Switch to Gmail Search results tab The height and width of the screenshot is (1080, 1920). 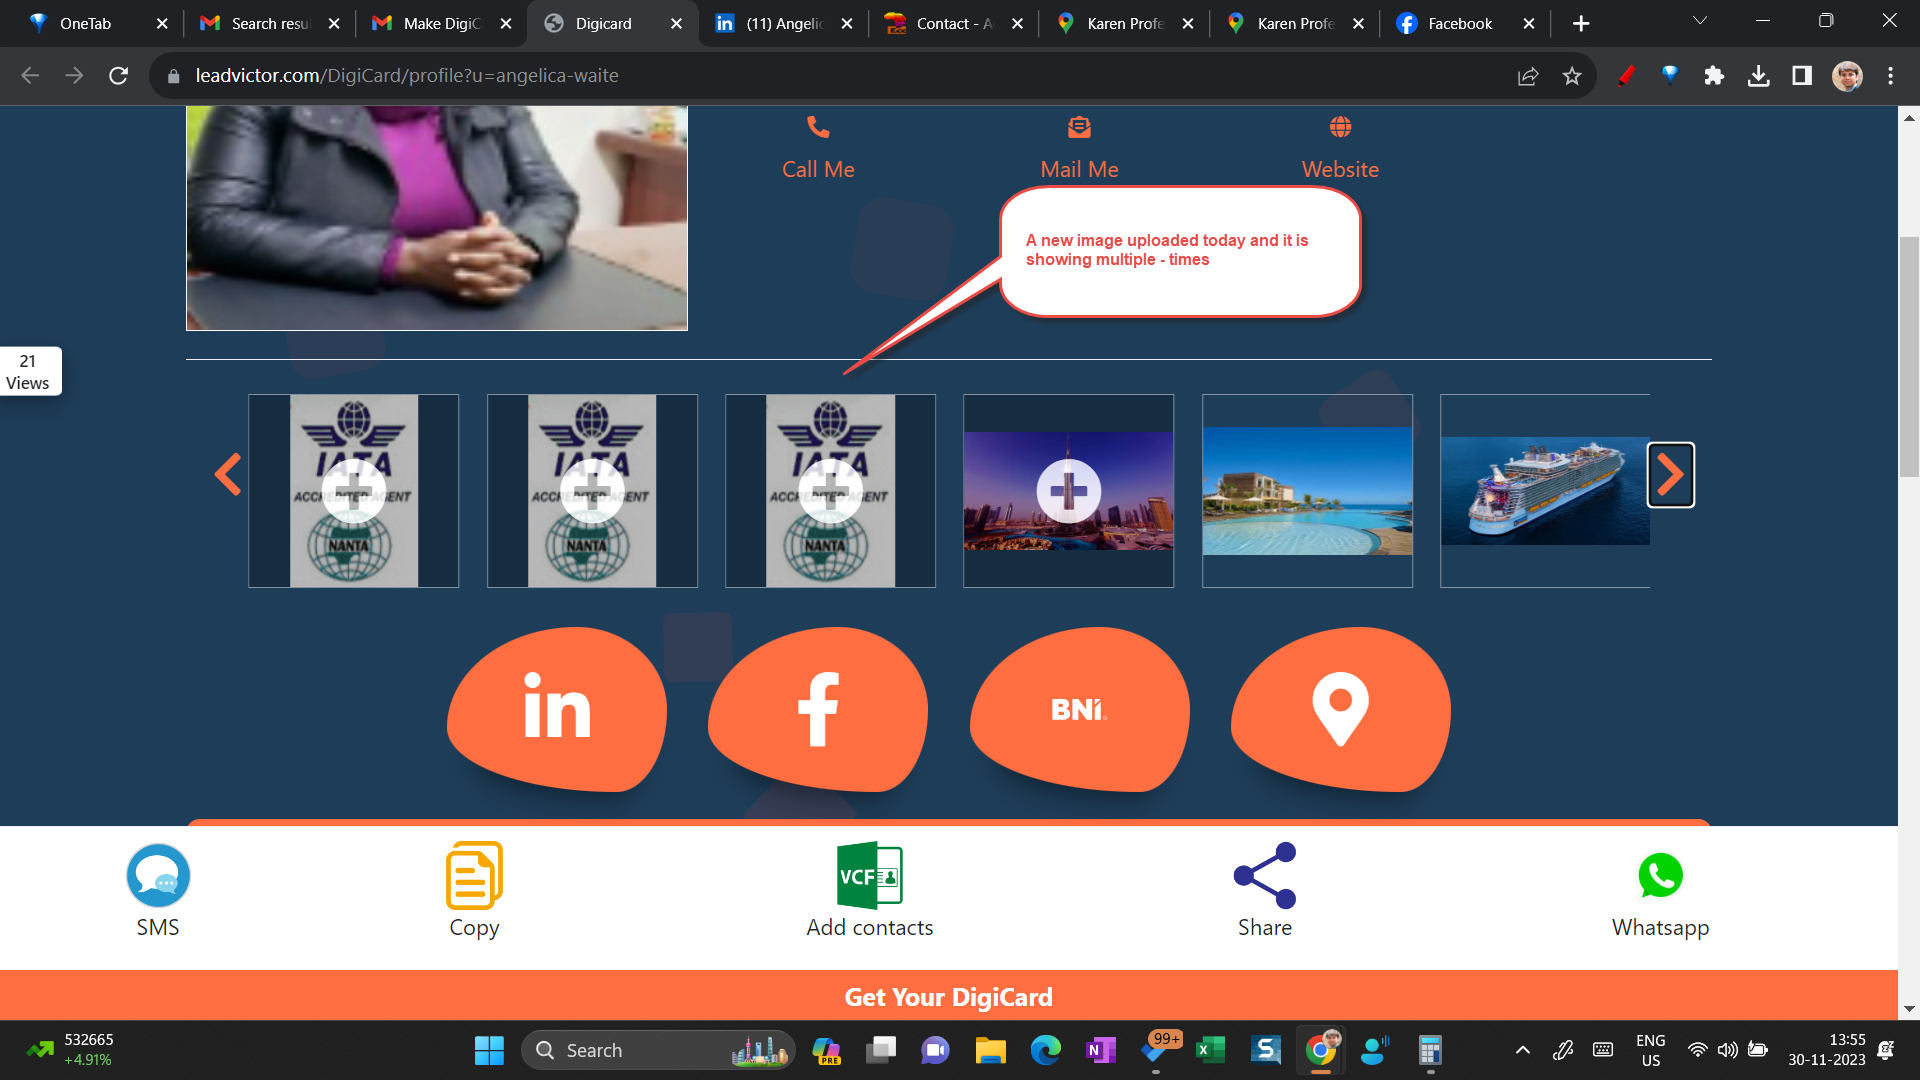[x=270, y=23]
